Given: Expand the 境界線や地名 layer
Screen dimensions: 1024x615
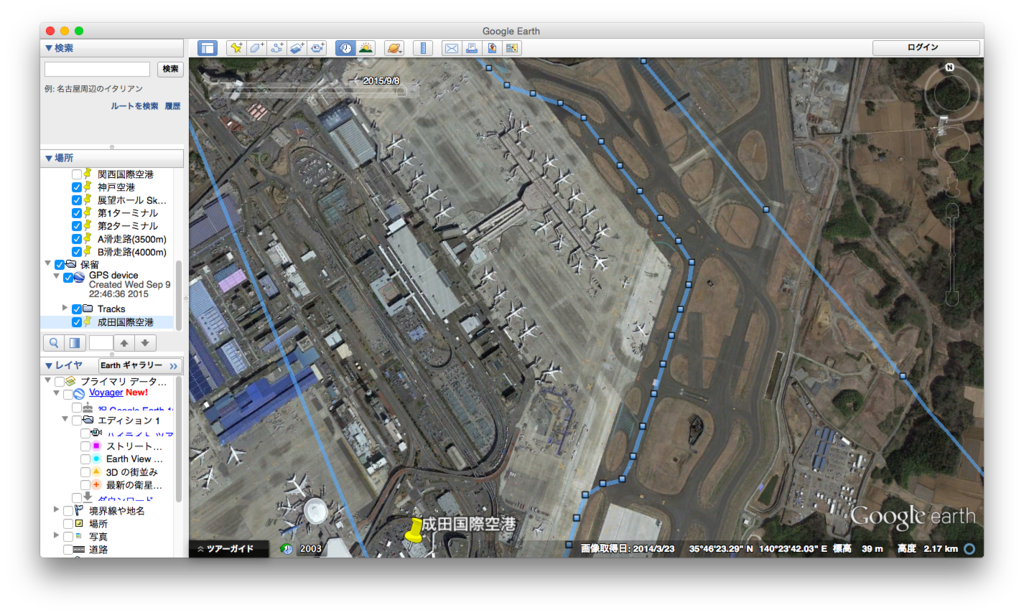Looking at the screenshot, I should [x=56, y=510].
